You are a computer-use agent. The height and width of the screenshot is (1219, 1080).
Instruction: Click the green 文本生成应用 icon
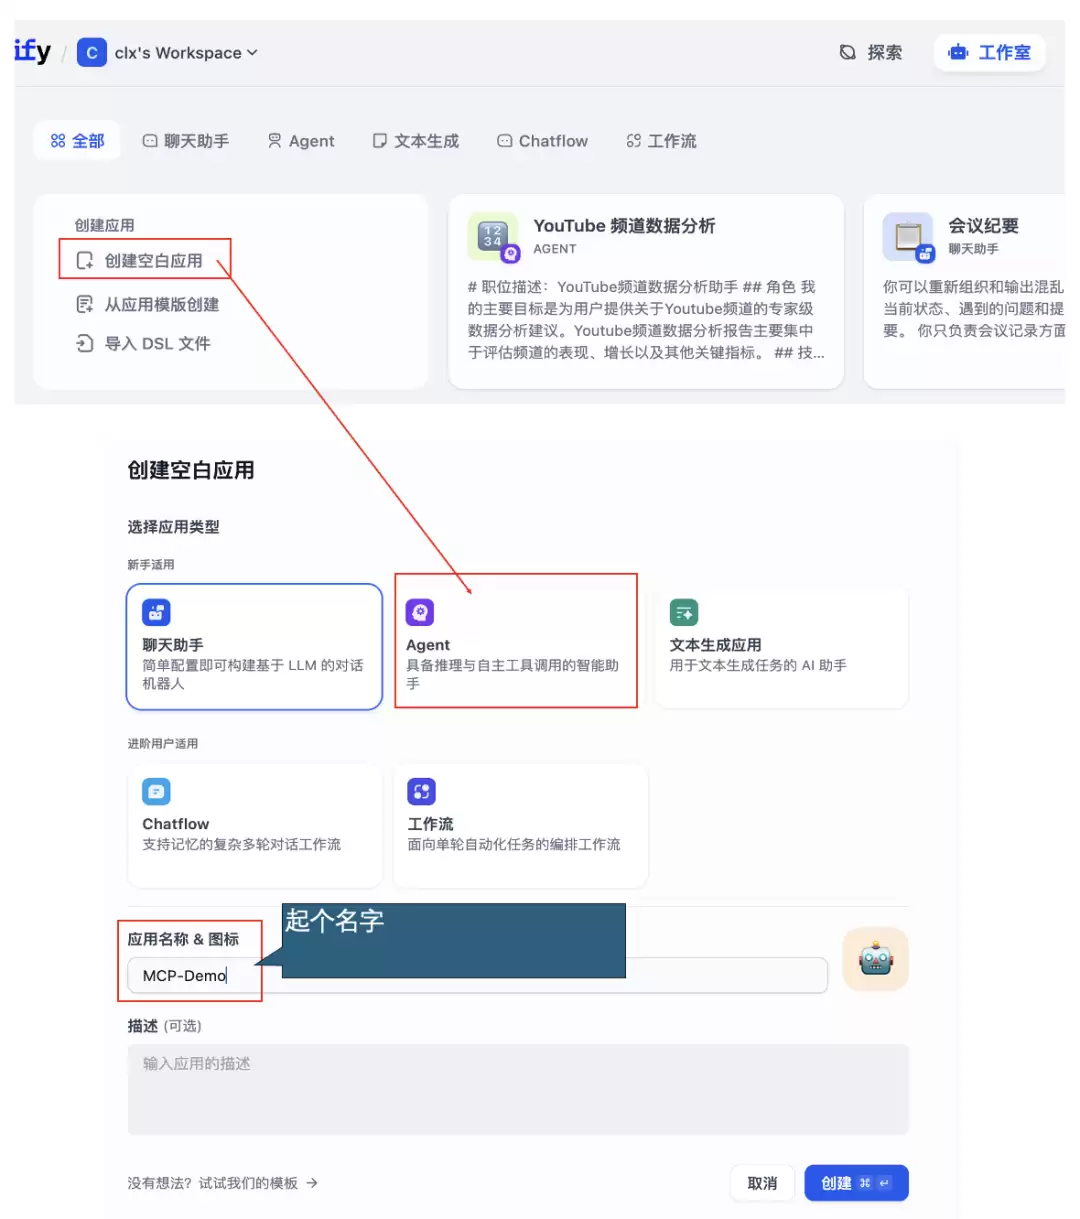click(x=684, y=612)
